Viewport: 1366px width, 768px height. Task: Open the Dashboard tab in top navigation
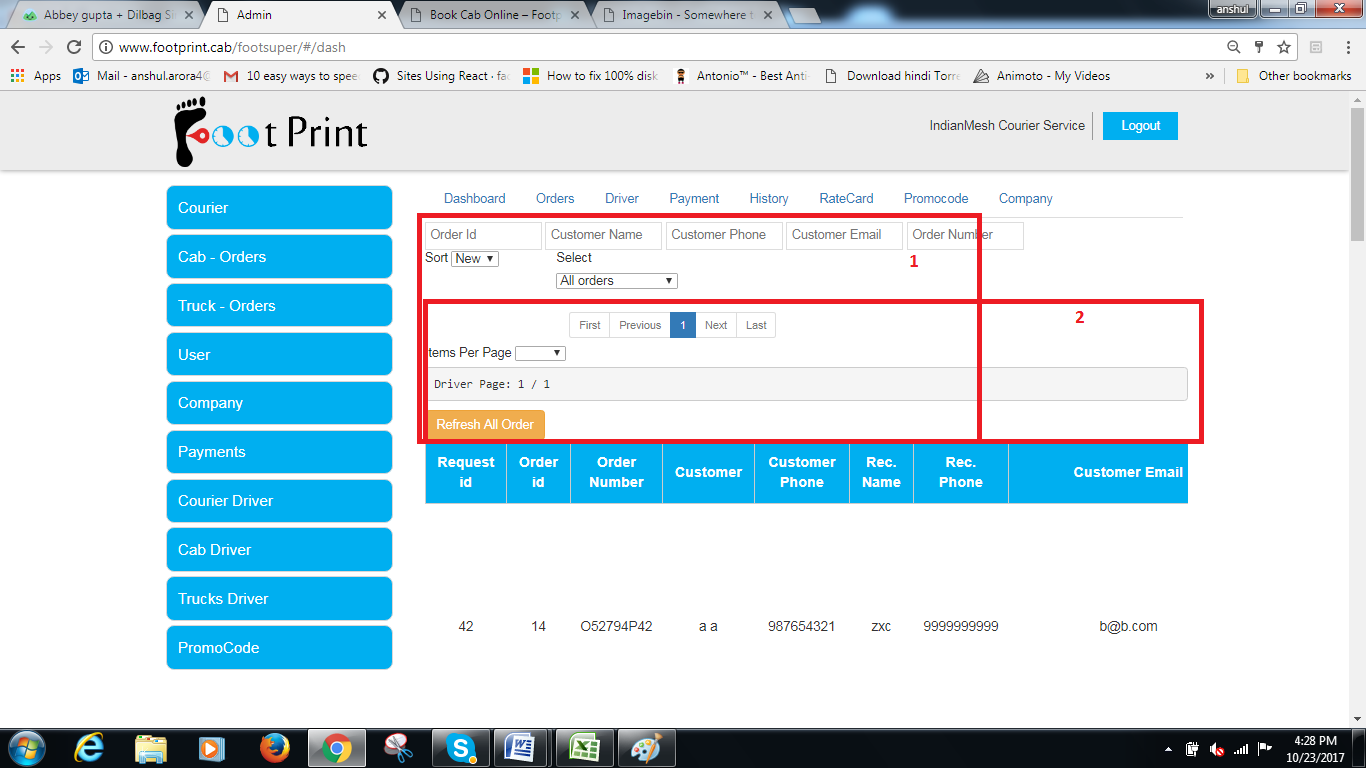click(x=475, y=199)
